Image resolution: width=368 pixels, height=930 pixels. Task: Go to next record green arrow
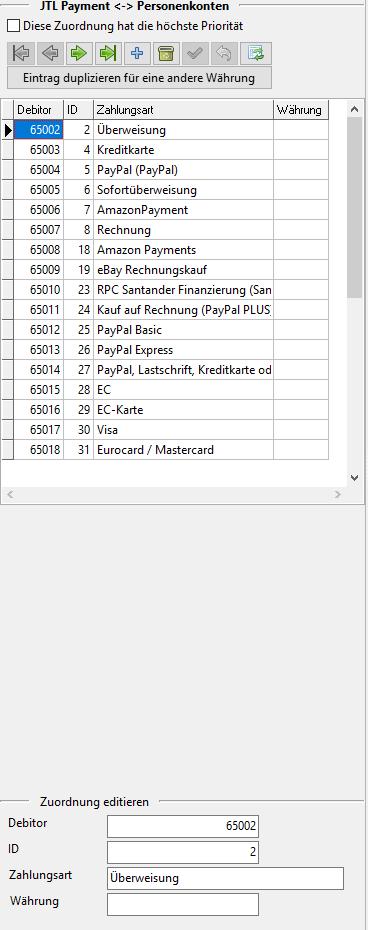[x=80, y=53]
